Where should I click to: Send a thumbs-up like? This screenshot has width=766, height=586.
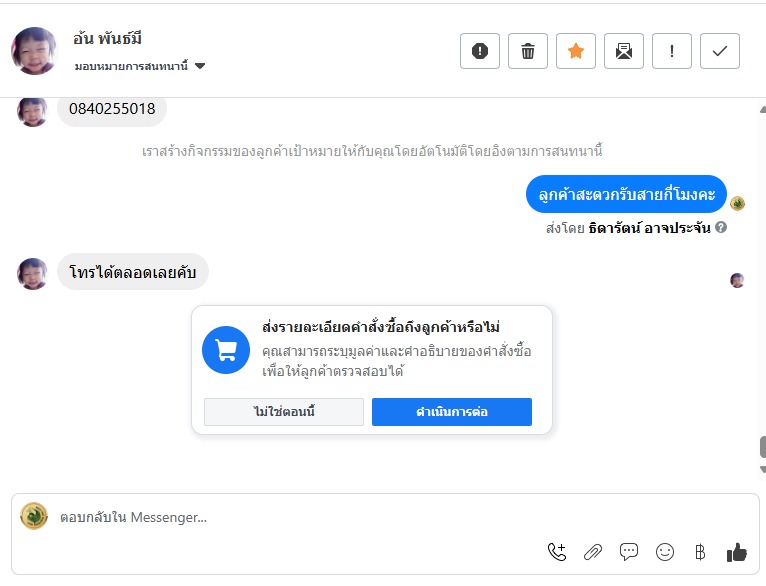[x=737, y=551]
